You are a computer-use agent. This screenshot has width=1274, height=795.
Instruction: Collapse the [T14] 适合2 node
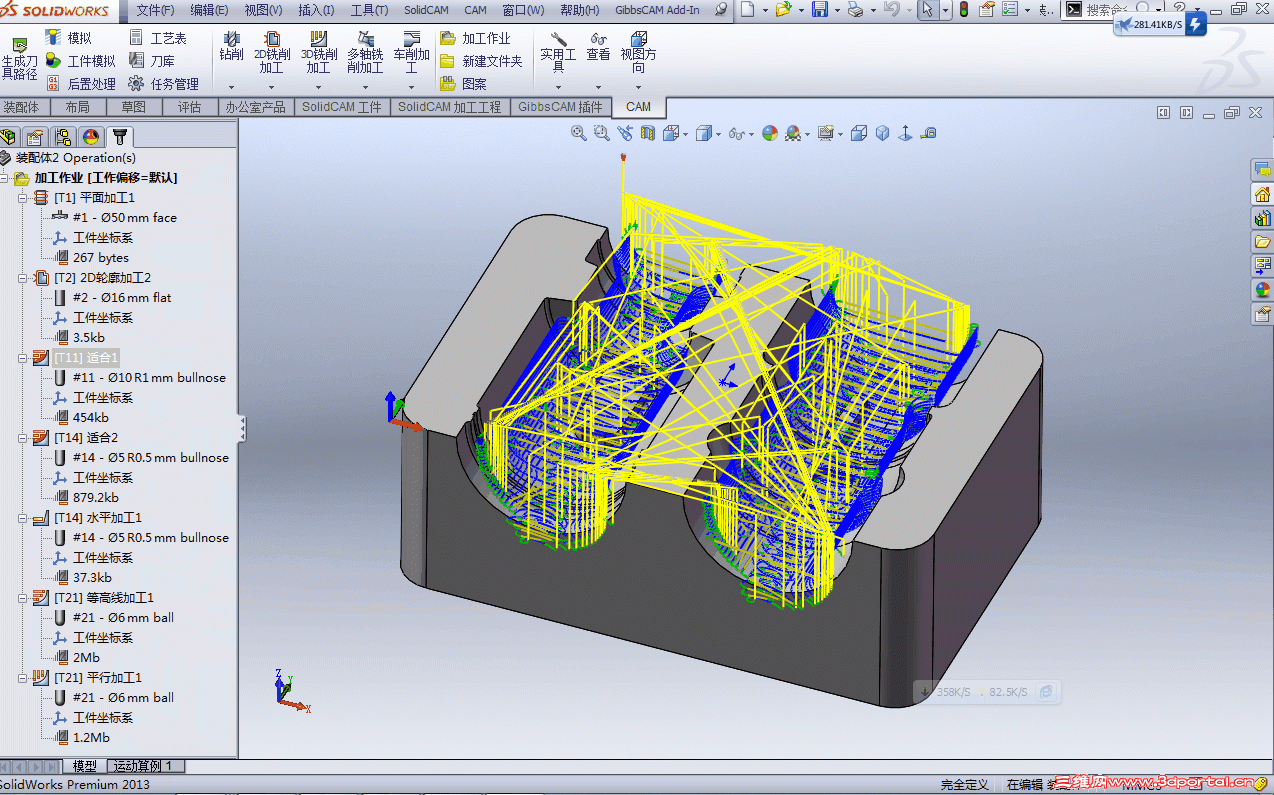24,438
